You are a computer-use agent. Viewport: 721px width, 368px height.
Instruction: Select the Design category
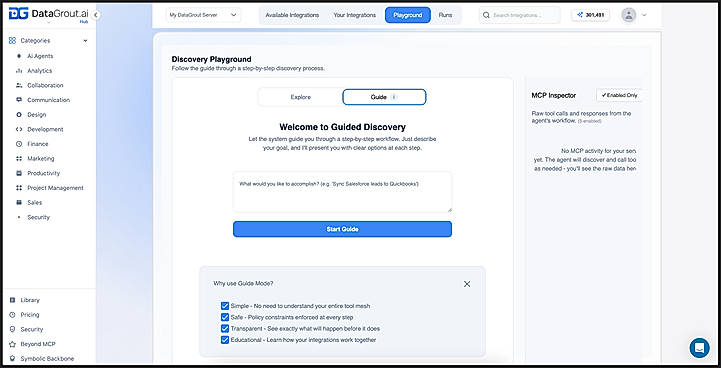pyautogui.click(x=37, y=115)
